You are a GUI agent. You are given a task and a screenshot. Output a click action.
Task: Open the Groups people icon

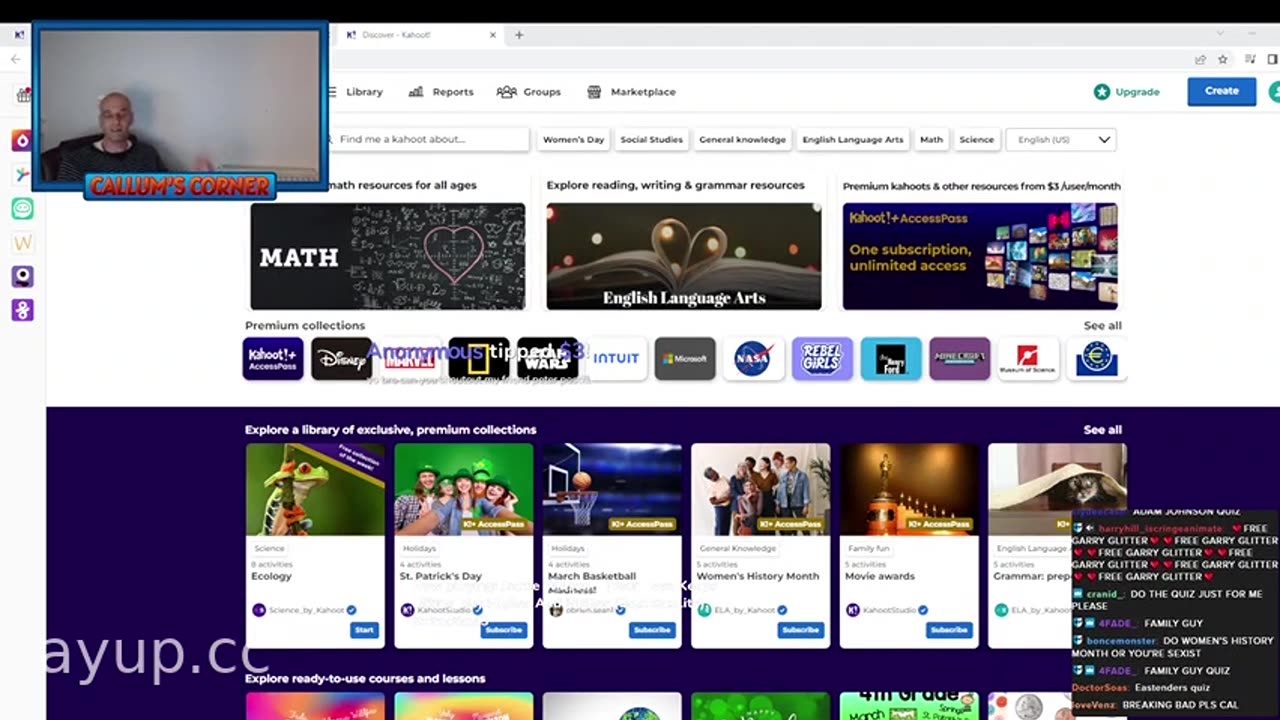(x=507, y=92)
